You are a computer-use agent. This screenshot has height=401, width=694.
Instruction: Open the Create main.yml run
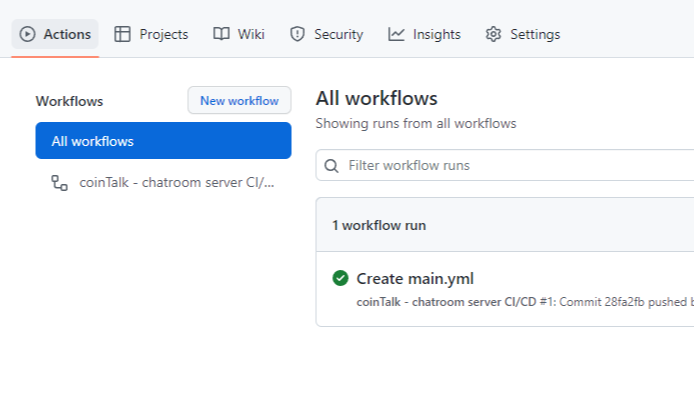[415, 278]
